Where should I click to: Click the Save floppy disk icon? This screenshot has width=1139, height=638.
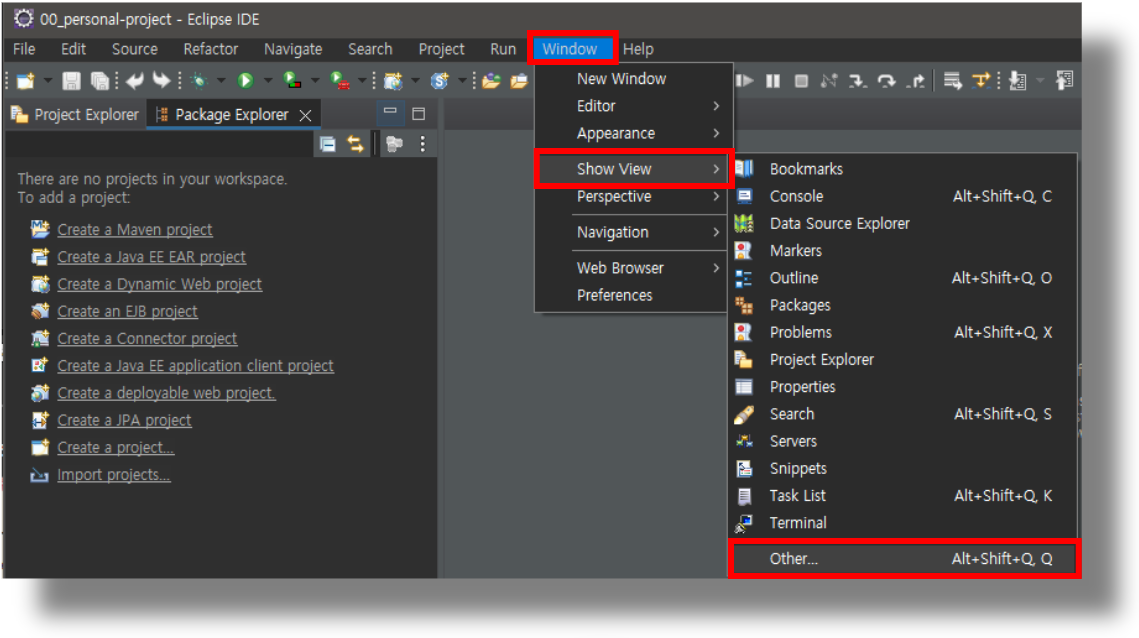(x=71, y=81)
